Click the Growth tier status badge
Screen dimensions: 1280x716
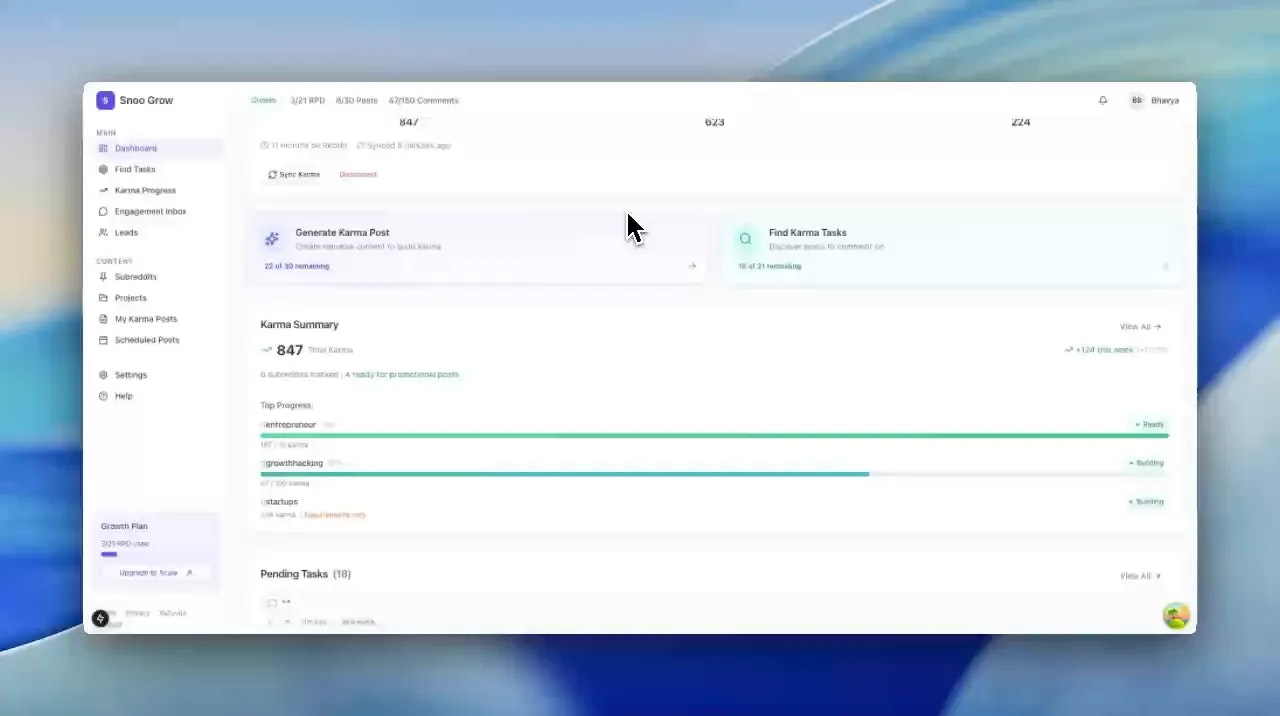[x=263, y=100]
